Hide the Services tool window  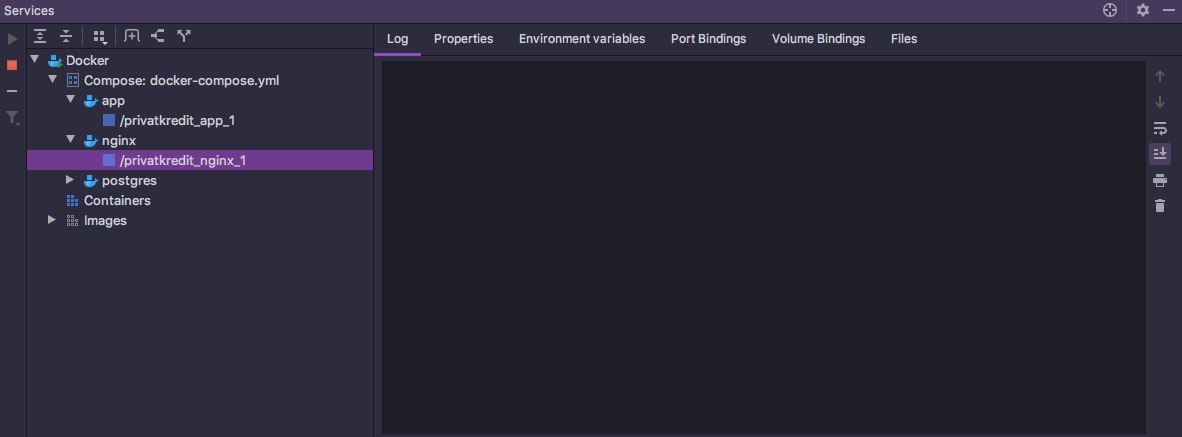(x=1169, y=11)
